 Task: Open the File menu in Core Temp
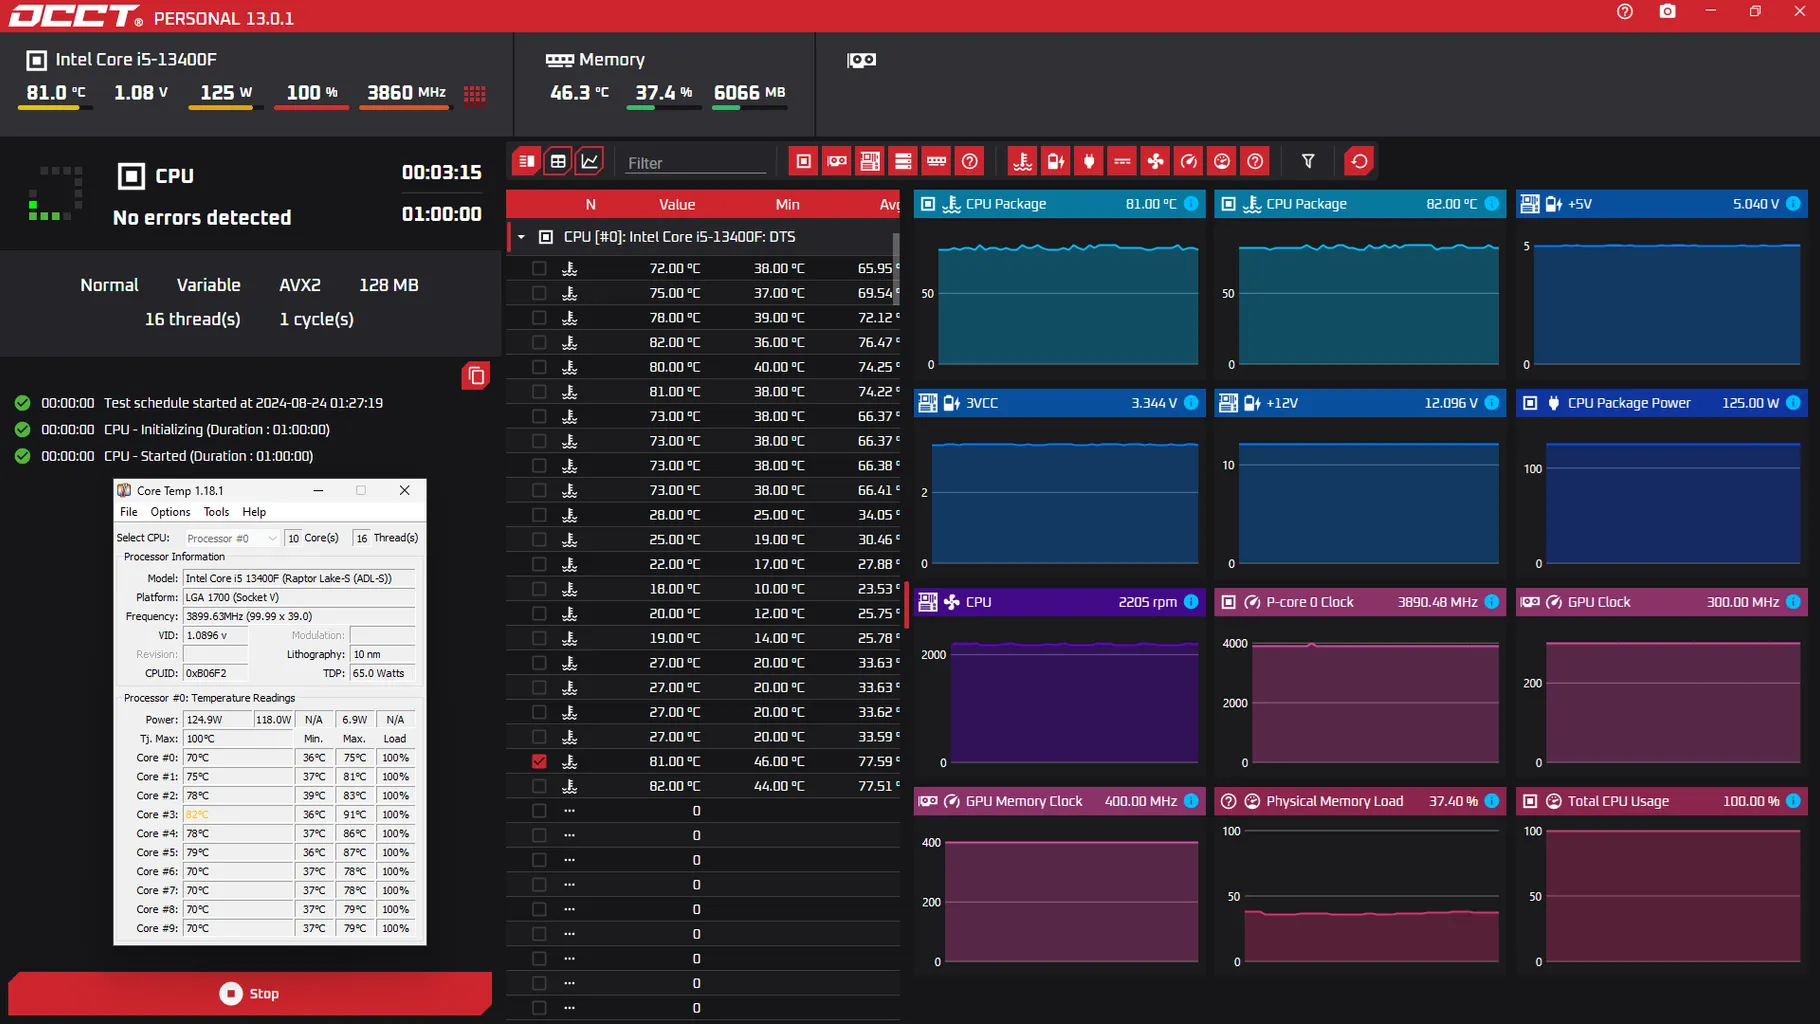[129, 512]
